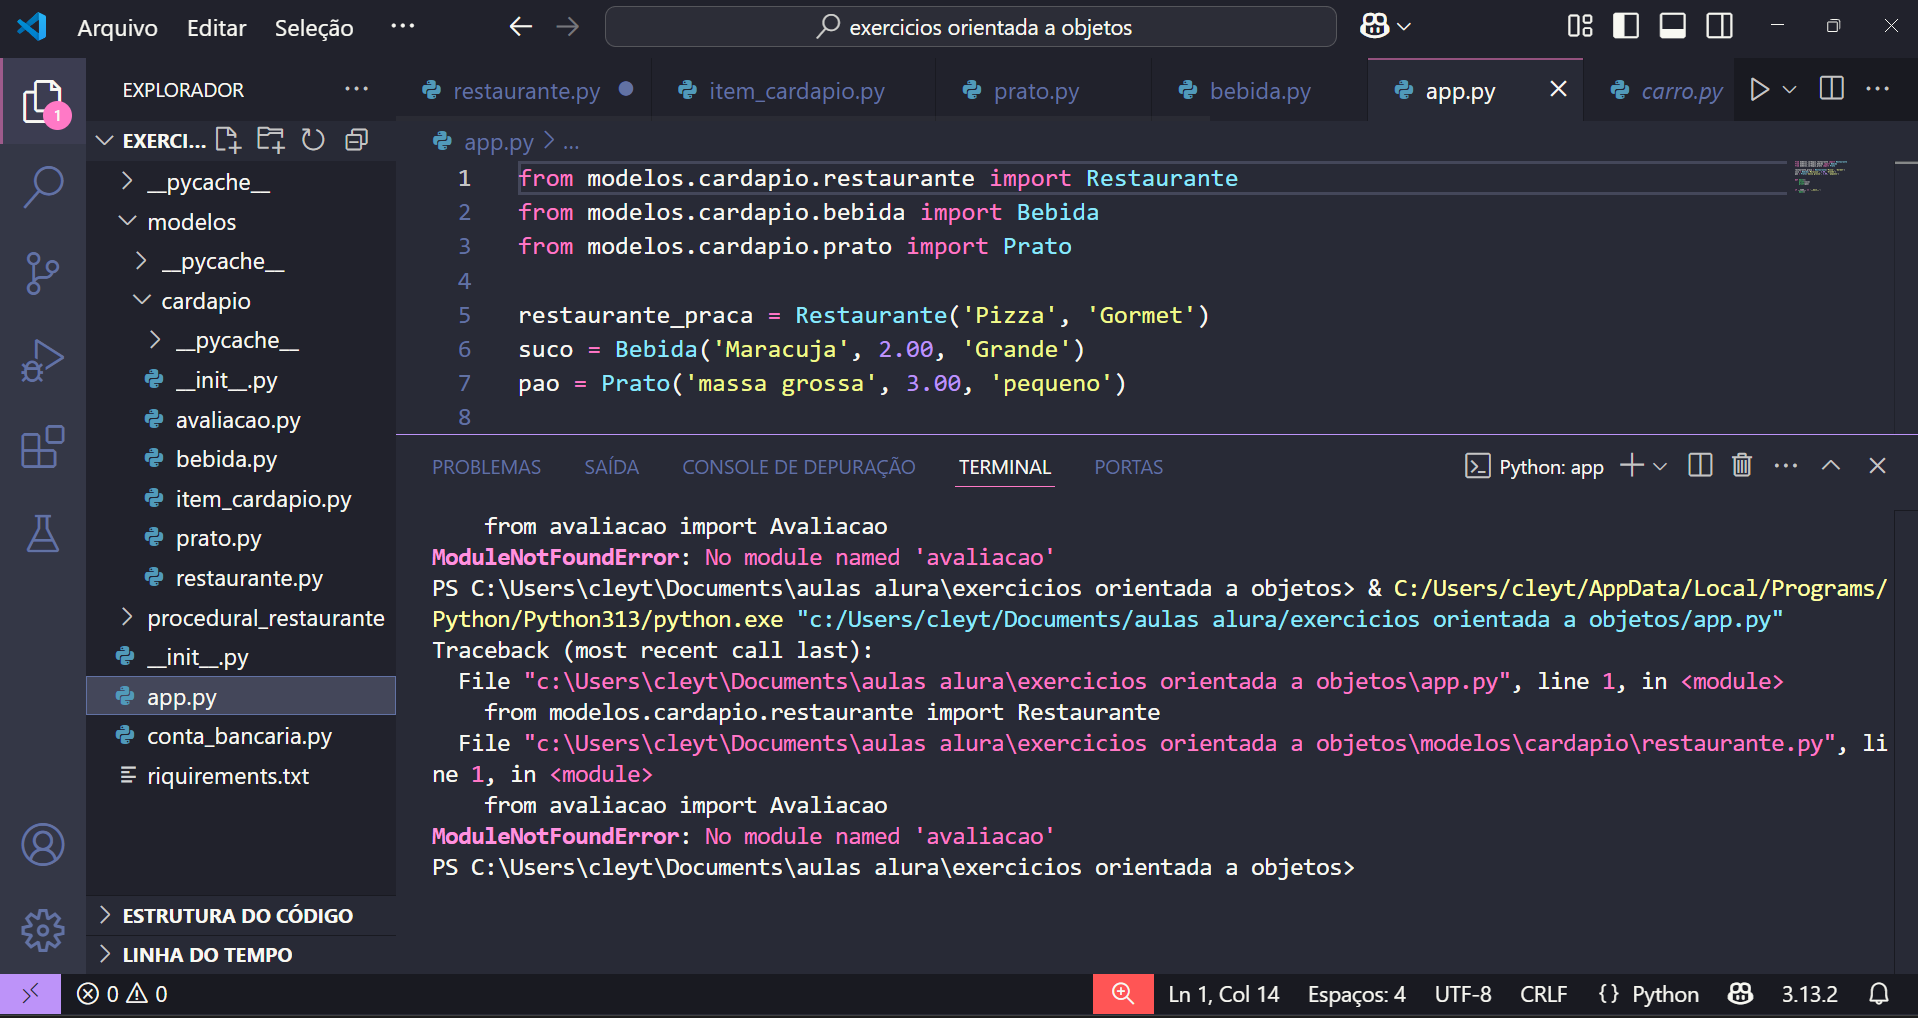Collapse all folders in explorer
The height and width of the screenshot is (1018, 1918).
click(x=356, y=140)
